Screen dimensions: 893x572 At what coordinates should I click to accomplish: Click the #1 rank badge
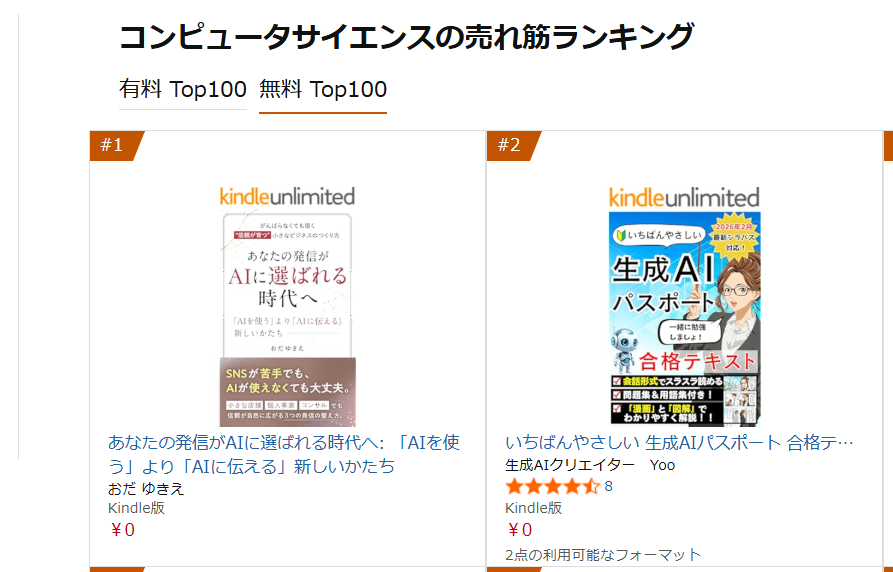point(112,146)
